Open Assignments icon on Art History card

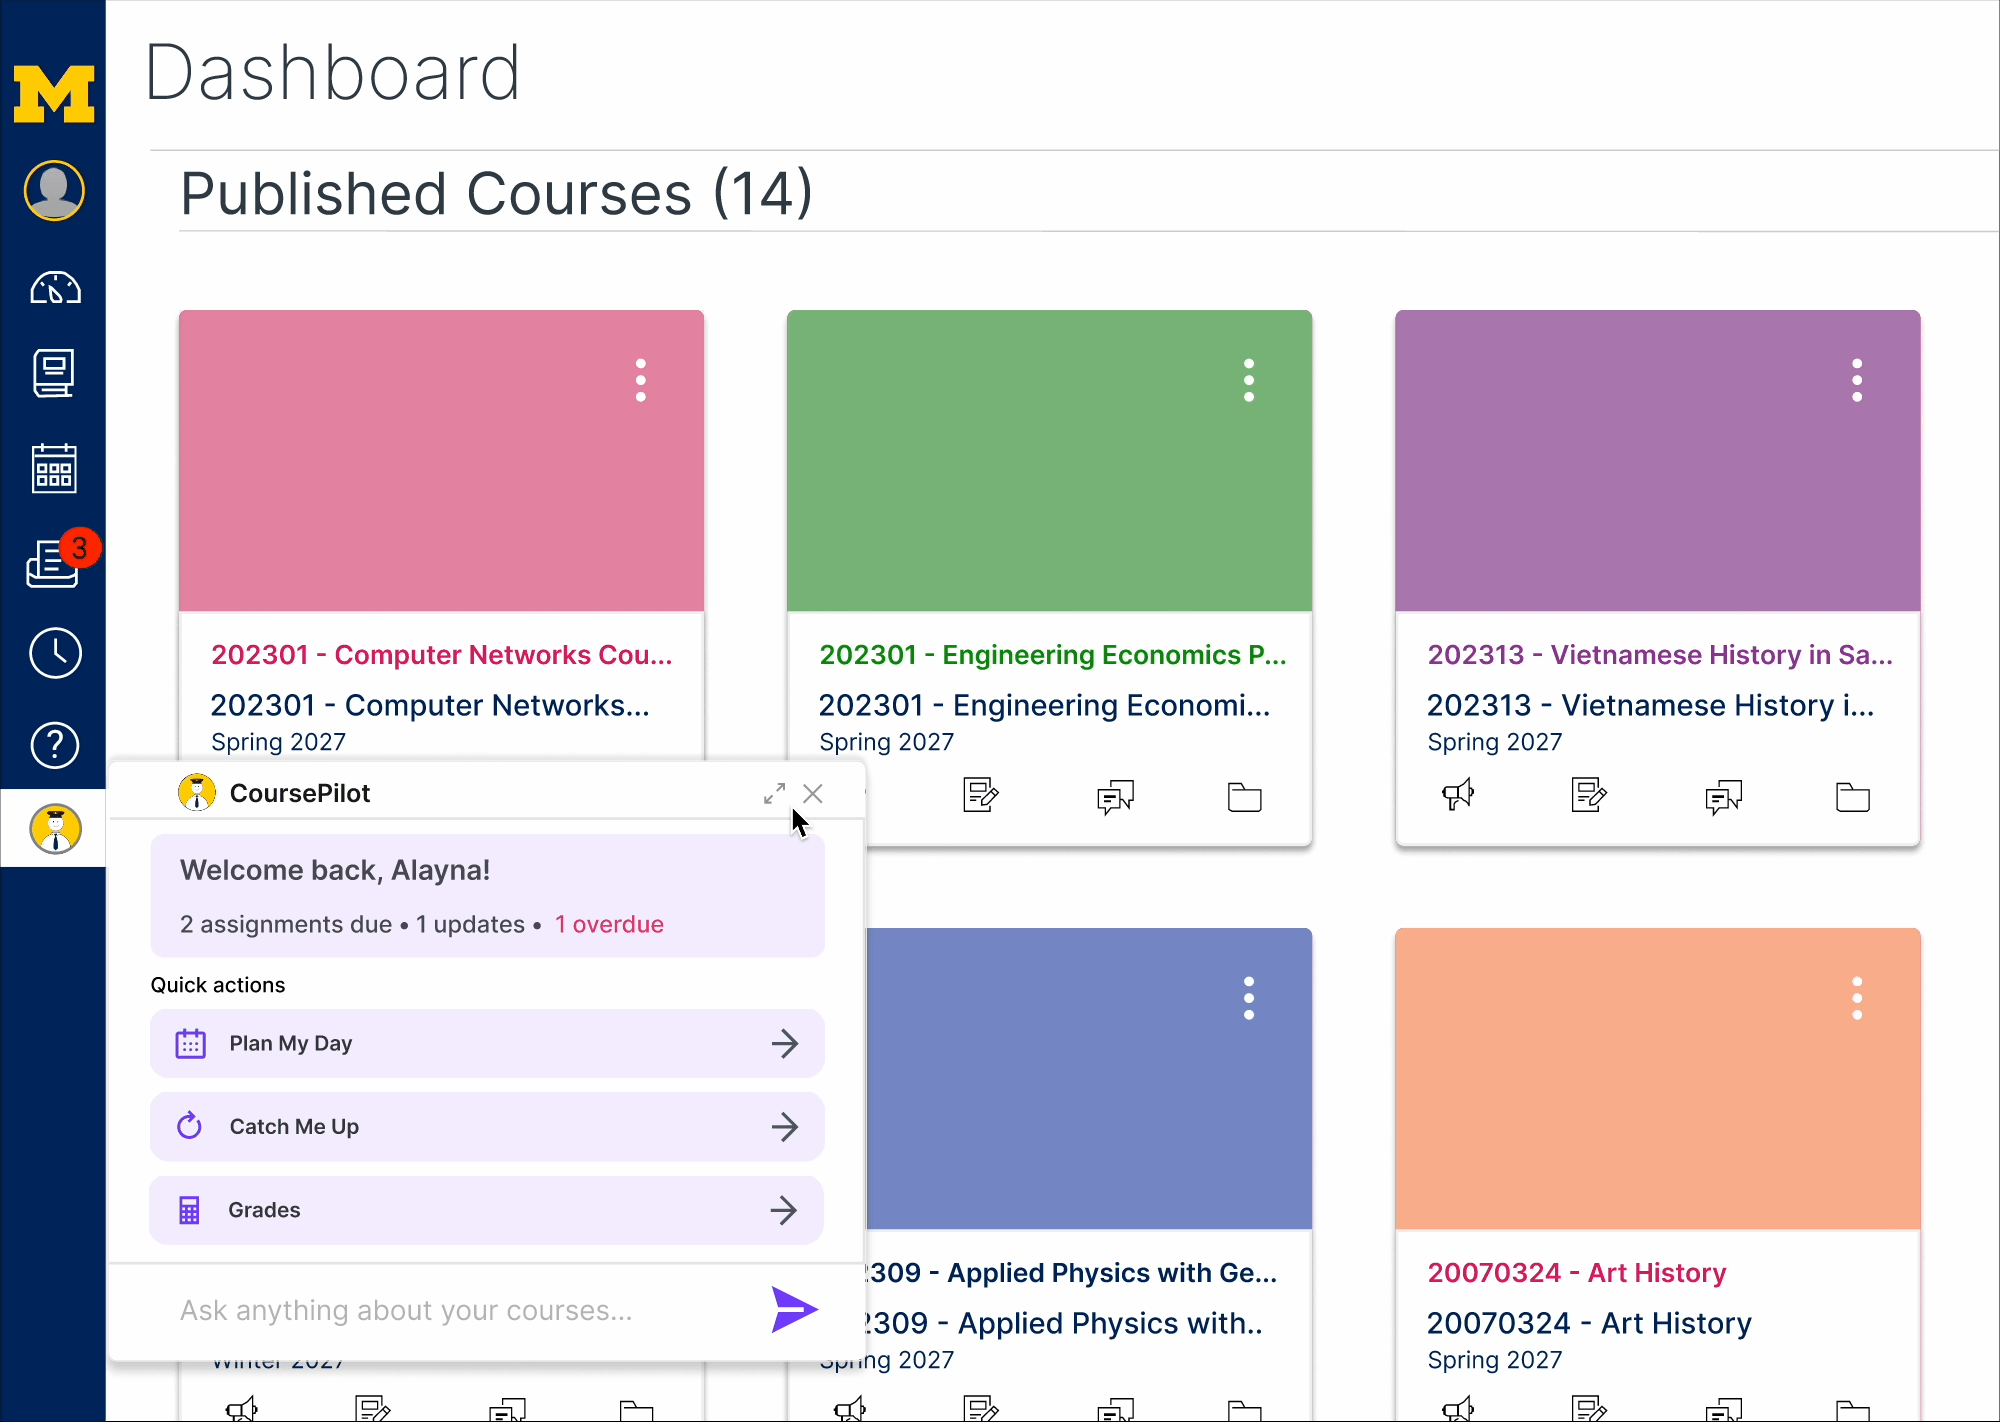1589,1409
